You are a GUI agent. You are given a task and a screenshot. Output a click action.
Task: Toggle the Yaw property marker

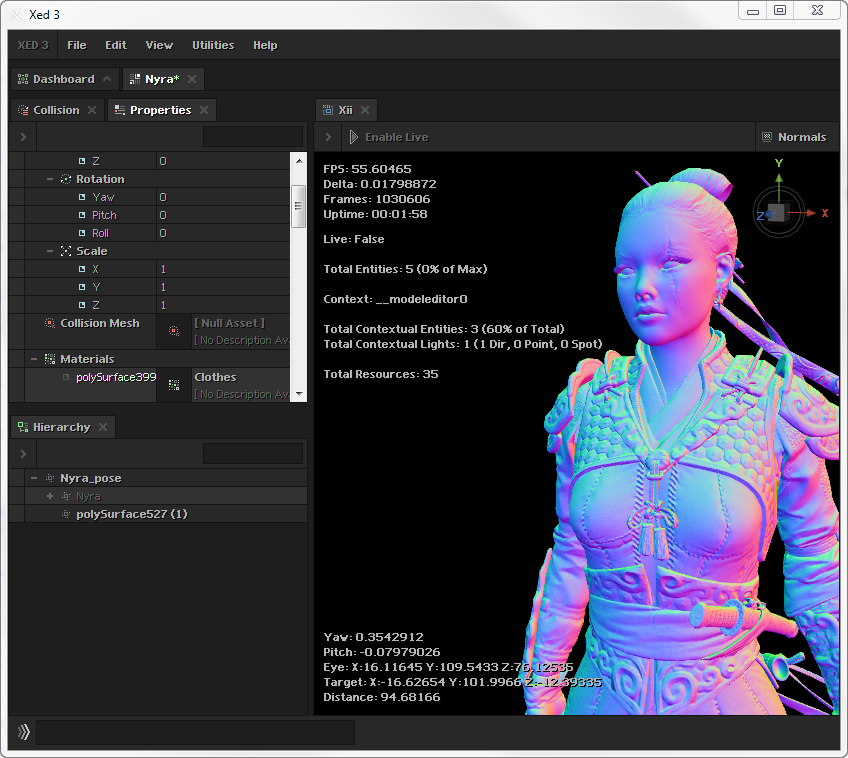click(x=82, y=197)
